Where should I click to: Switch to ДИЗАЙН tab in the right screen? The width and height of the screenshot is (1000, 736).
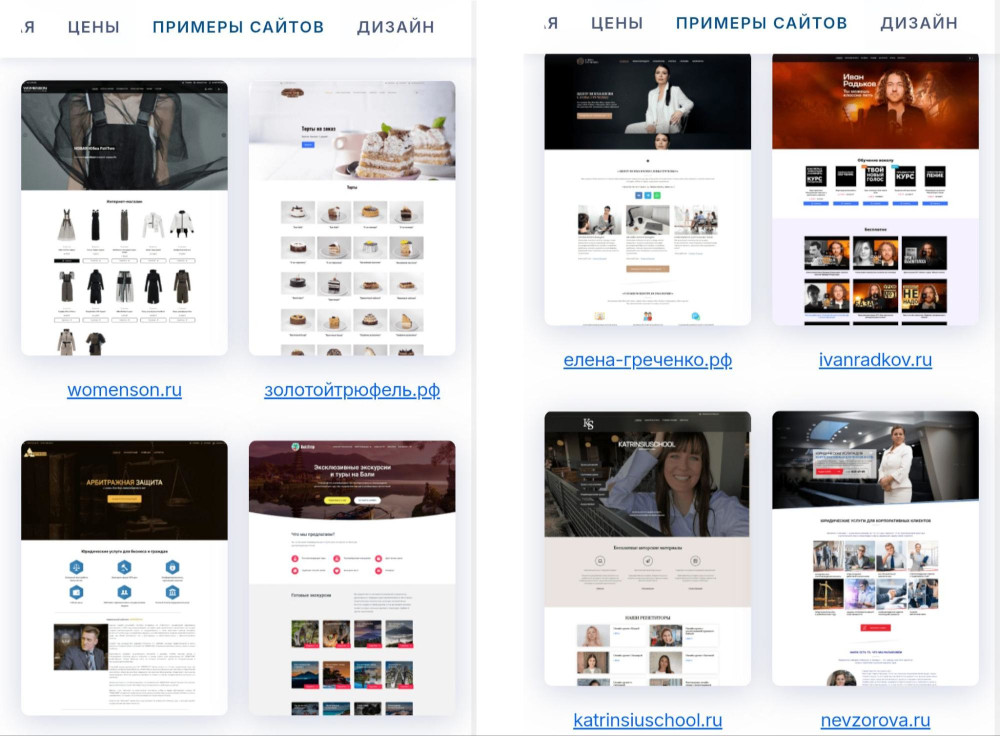point(919,23)
